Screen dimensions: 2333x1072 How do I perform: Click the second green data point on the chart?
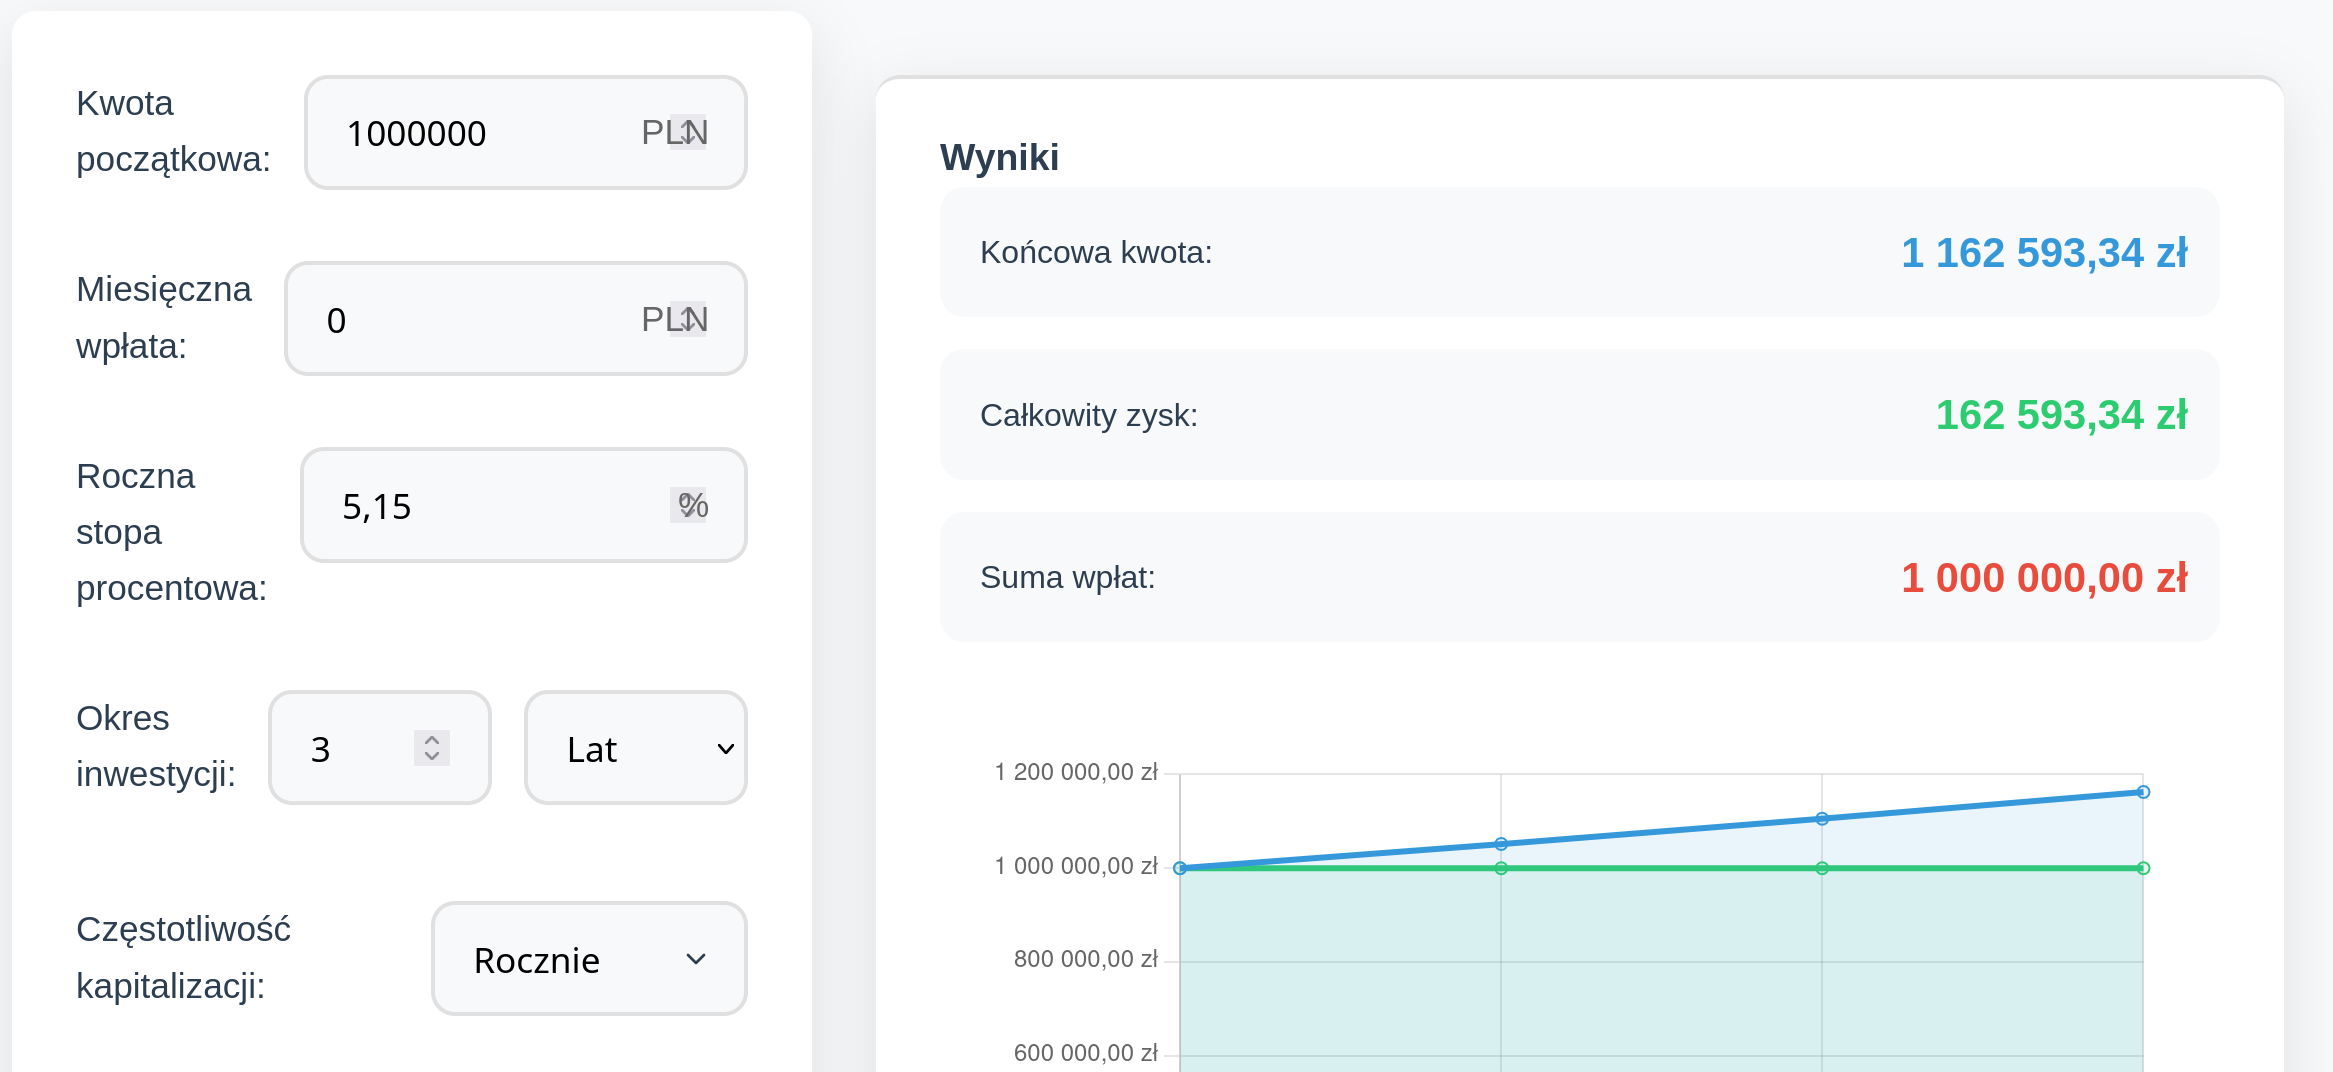click(x=1501, y=868)
